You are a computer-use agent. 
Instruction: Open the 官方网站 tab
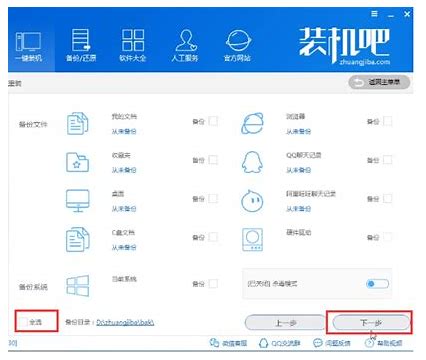pos(238,46)
